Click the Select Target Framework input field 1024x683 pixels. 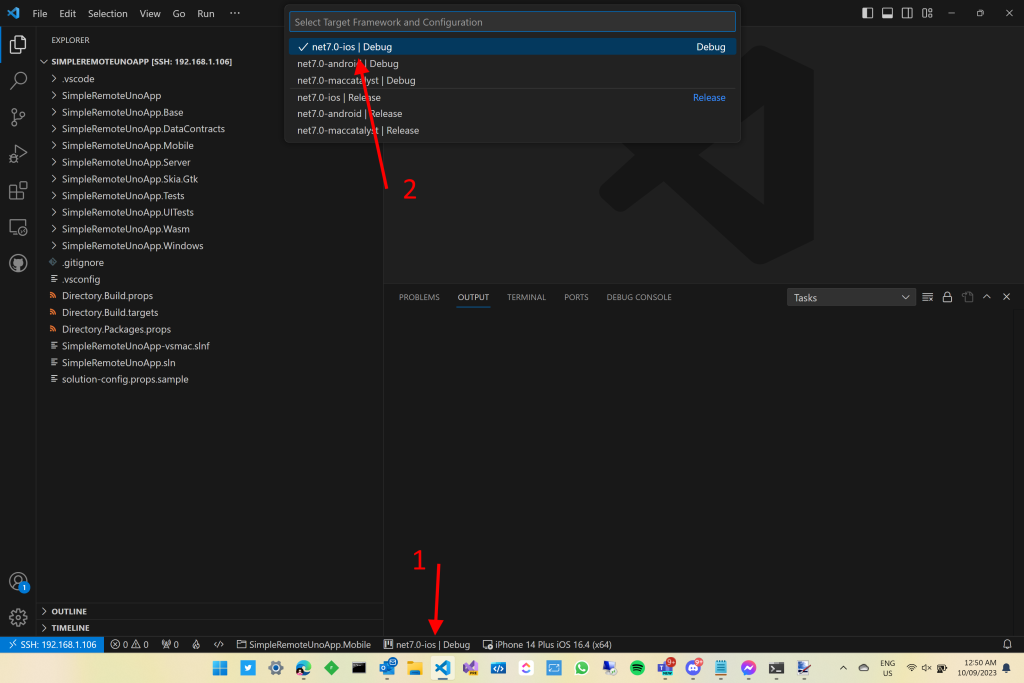pos(512,20)
